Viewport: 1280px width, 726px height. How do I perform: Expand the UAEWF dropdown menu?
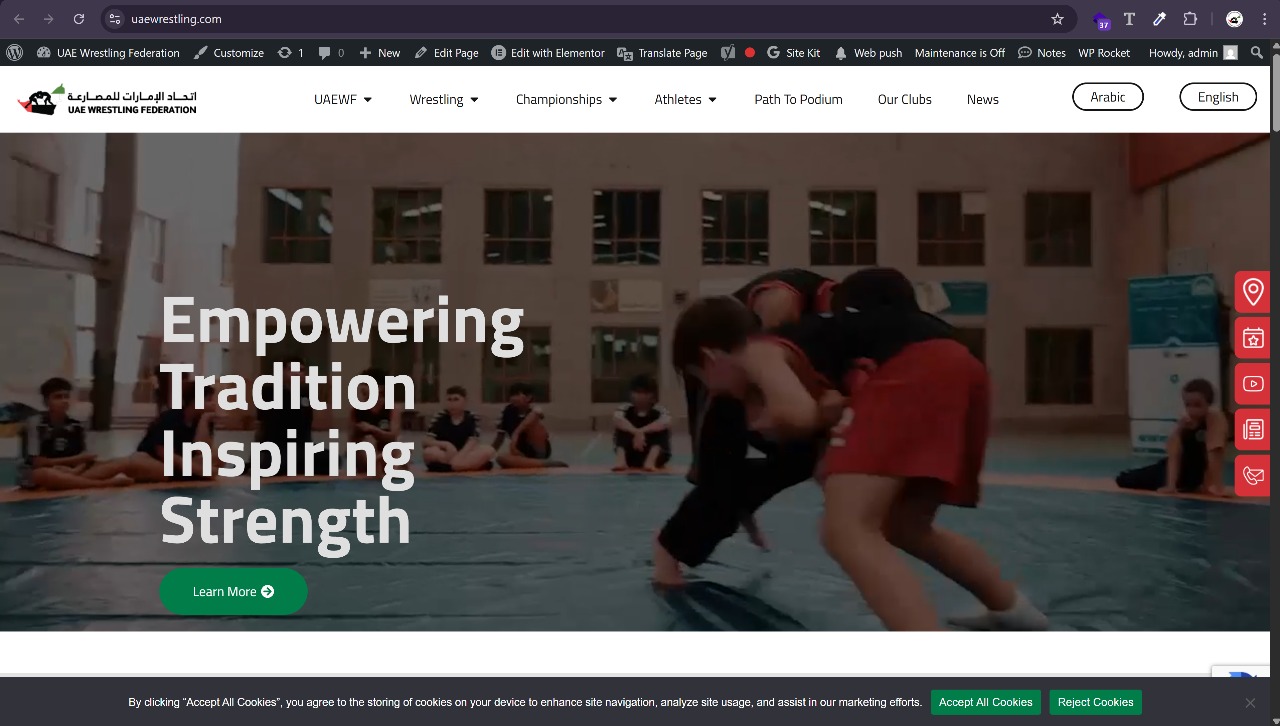pyautogui.click(x=343, y=99)
